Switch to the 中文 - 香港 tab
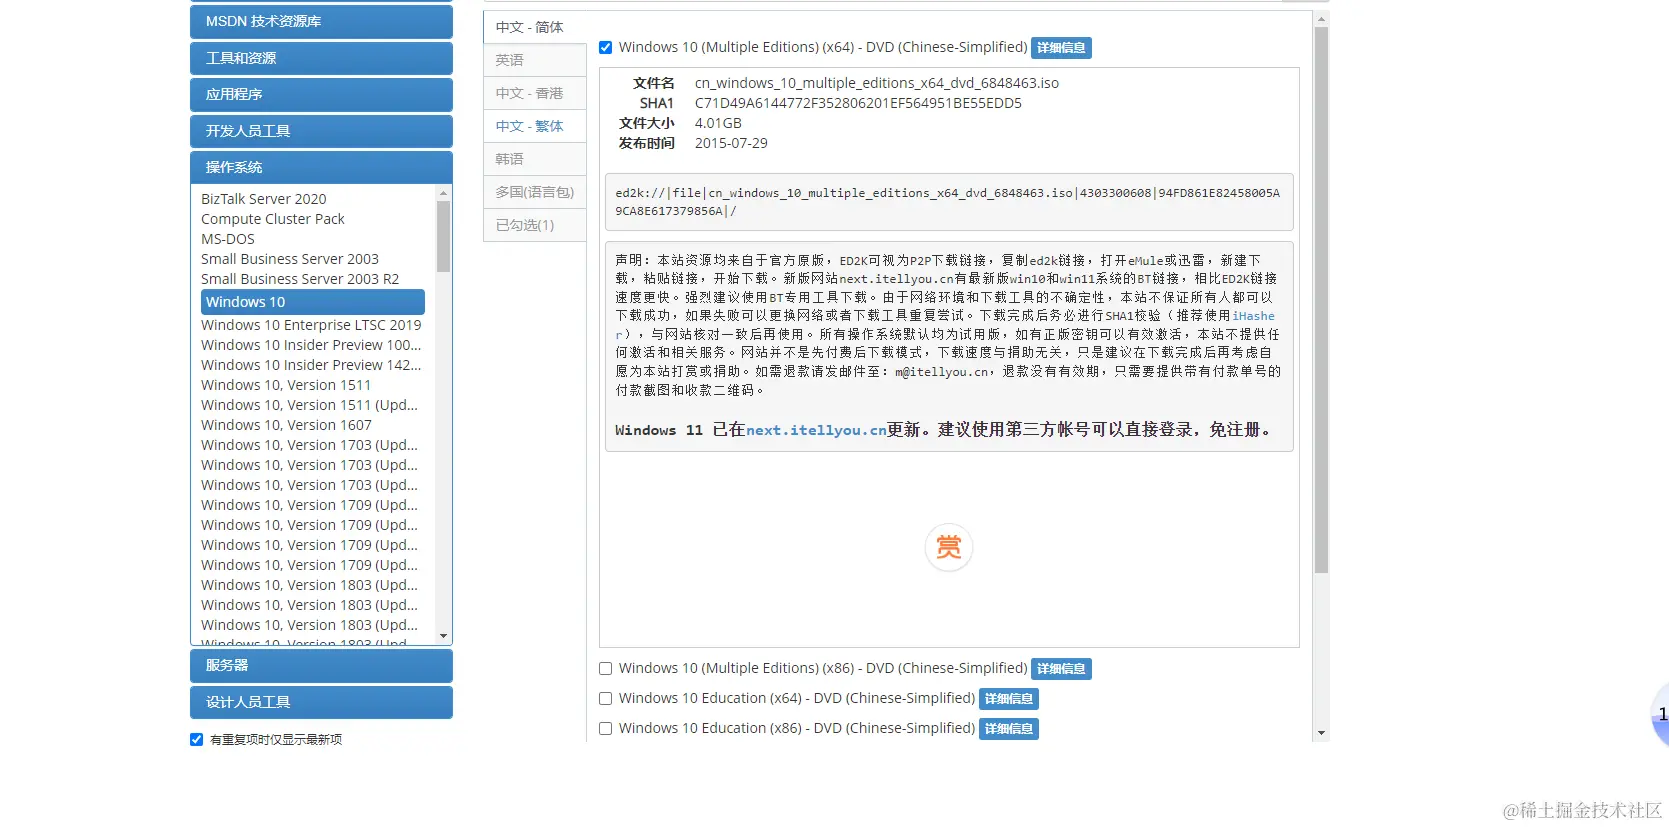 (x=534, y=93)
